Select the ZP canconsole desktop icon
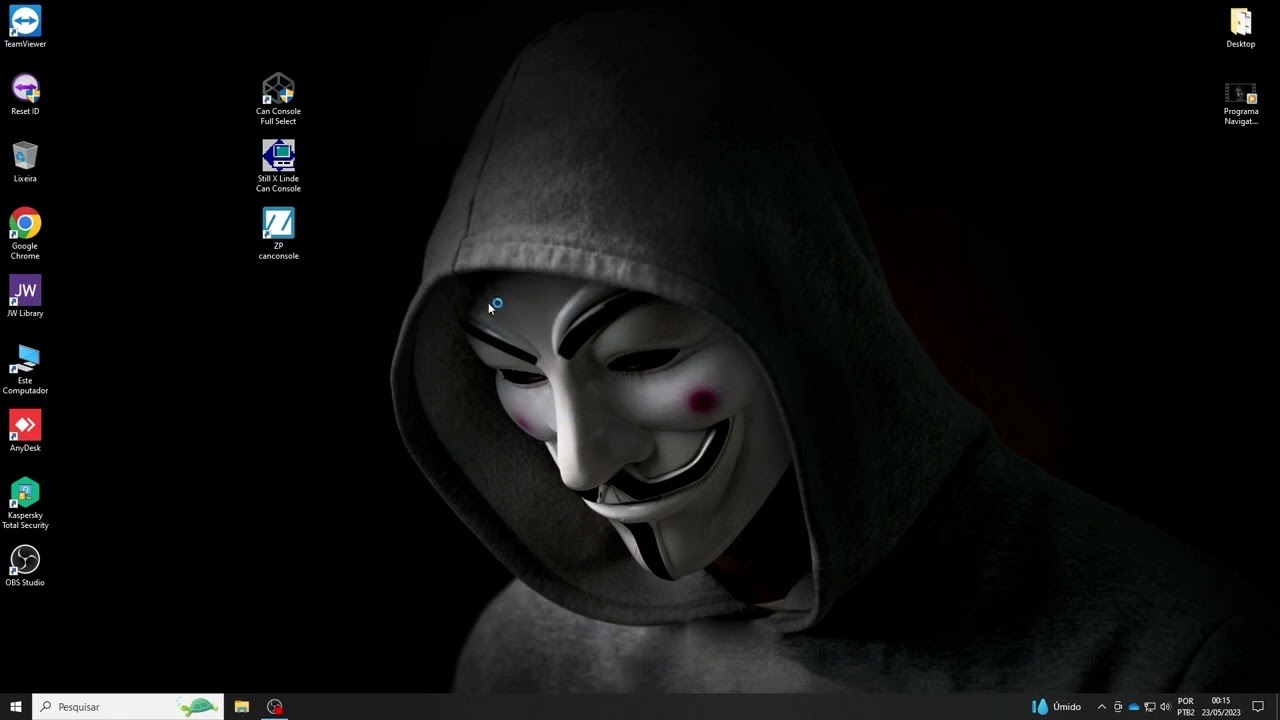The image size is (1280, 720). click(278, 234)
